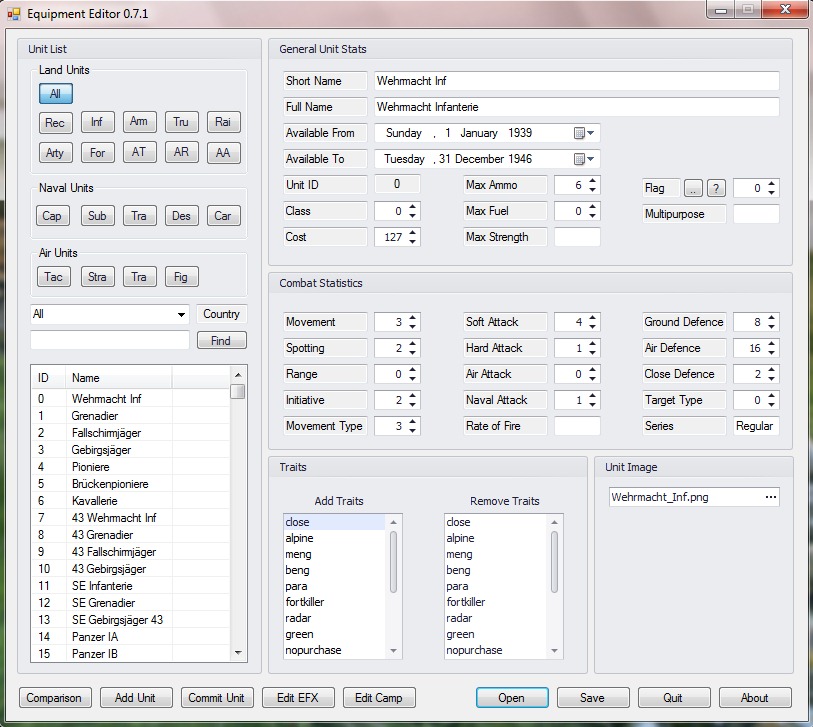
Task: Filter naval units by Des
Action: (181, 216)
